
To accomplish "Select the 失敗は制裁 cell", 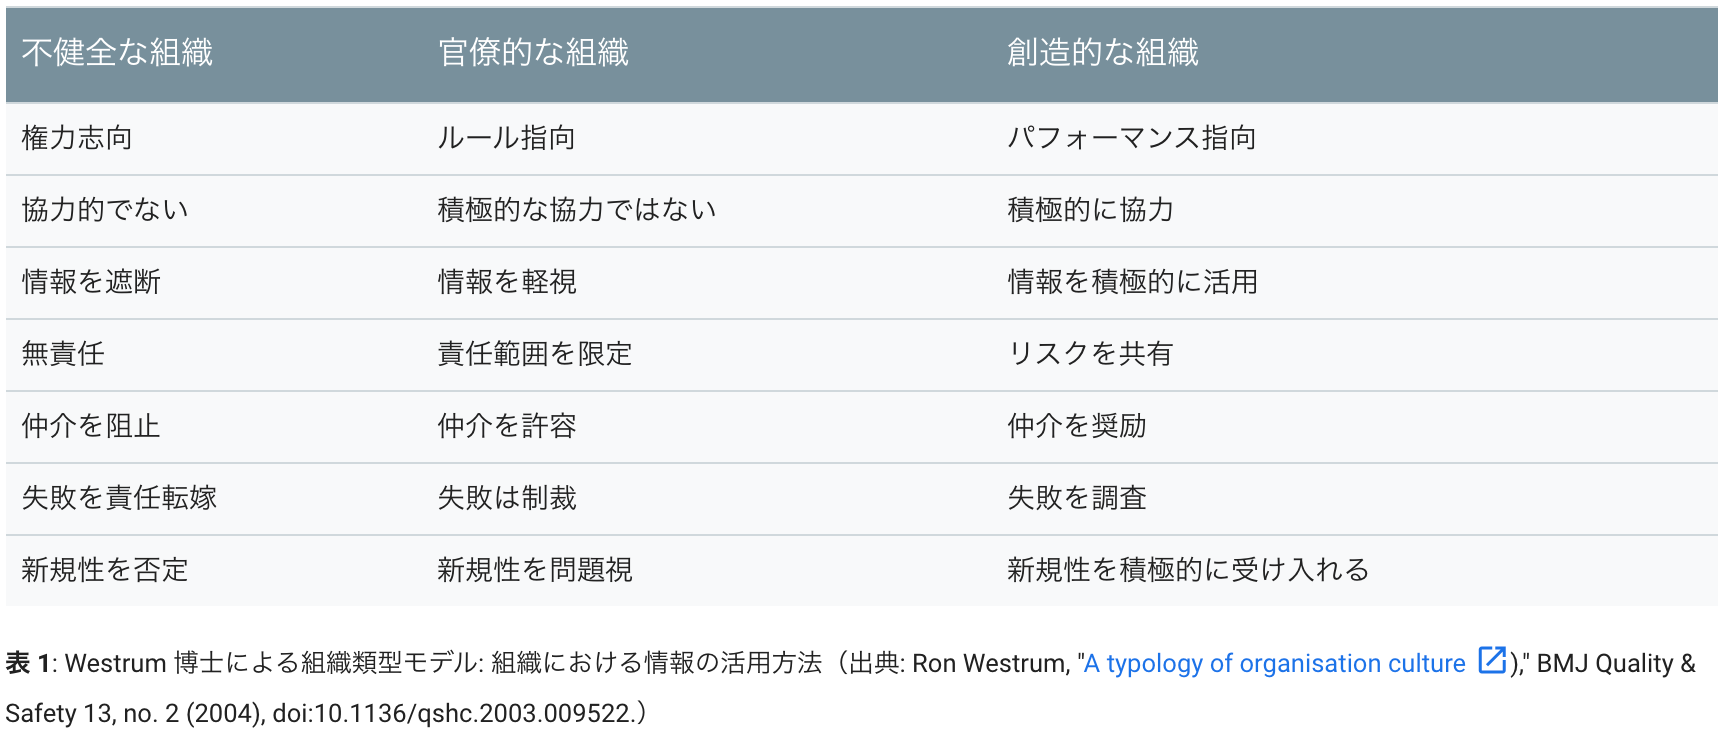I will click(706, 499).
